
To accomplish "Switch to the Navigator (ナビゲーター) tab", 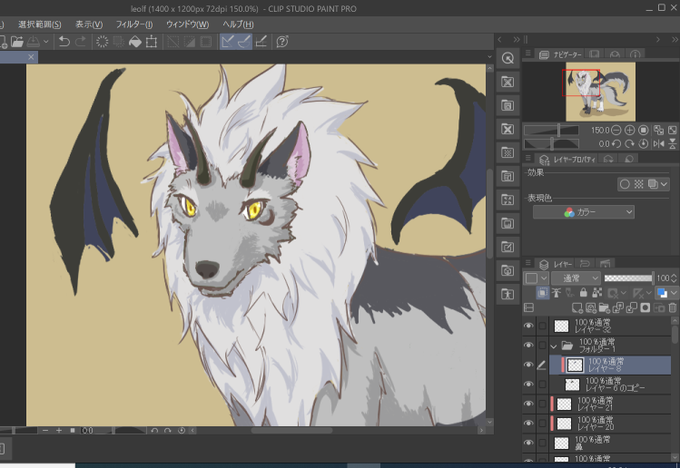I will [560, 55].
